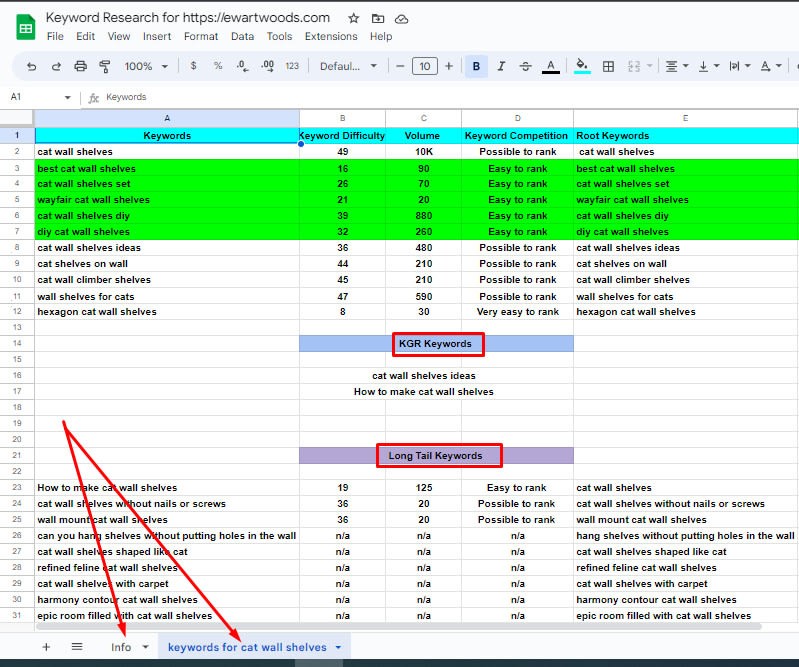Format selection as currency
This screenshot has height=667, width=799.
click(x=193, y=67)
